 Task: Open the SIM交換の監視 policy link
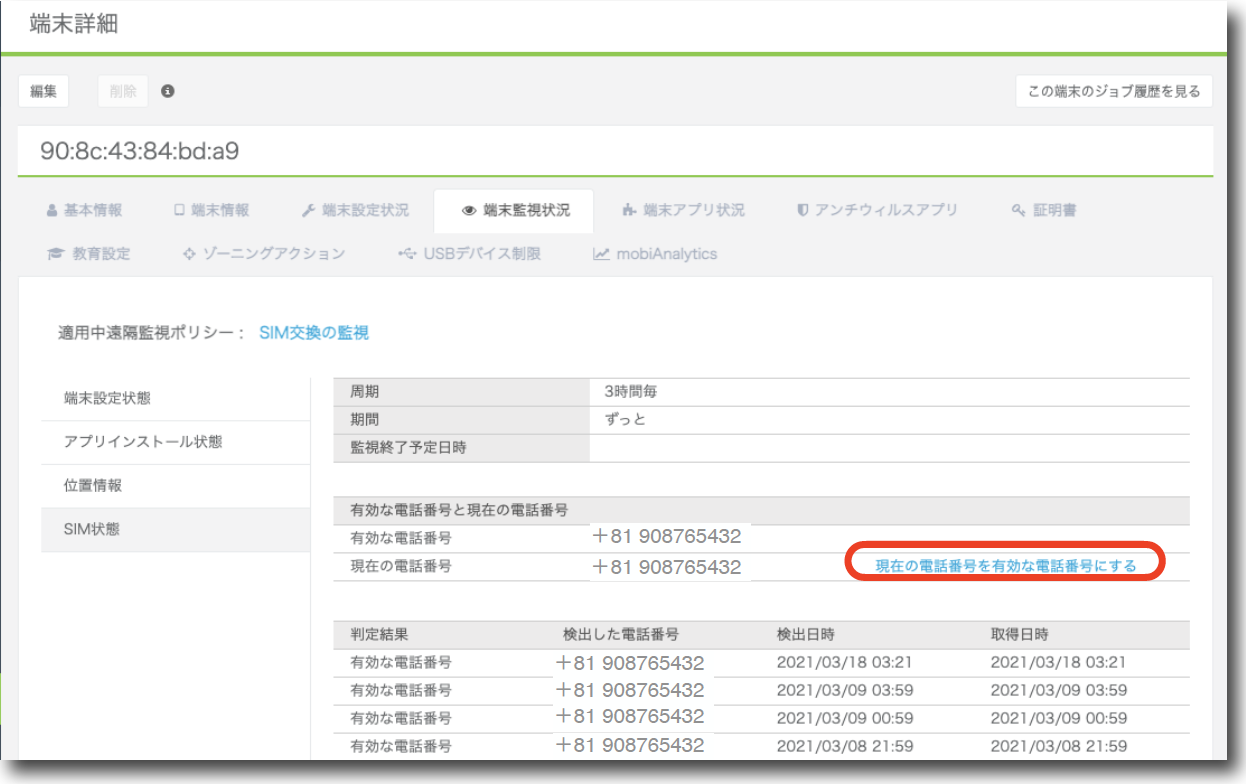(314, 333)
